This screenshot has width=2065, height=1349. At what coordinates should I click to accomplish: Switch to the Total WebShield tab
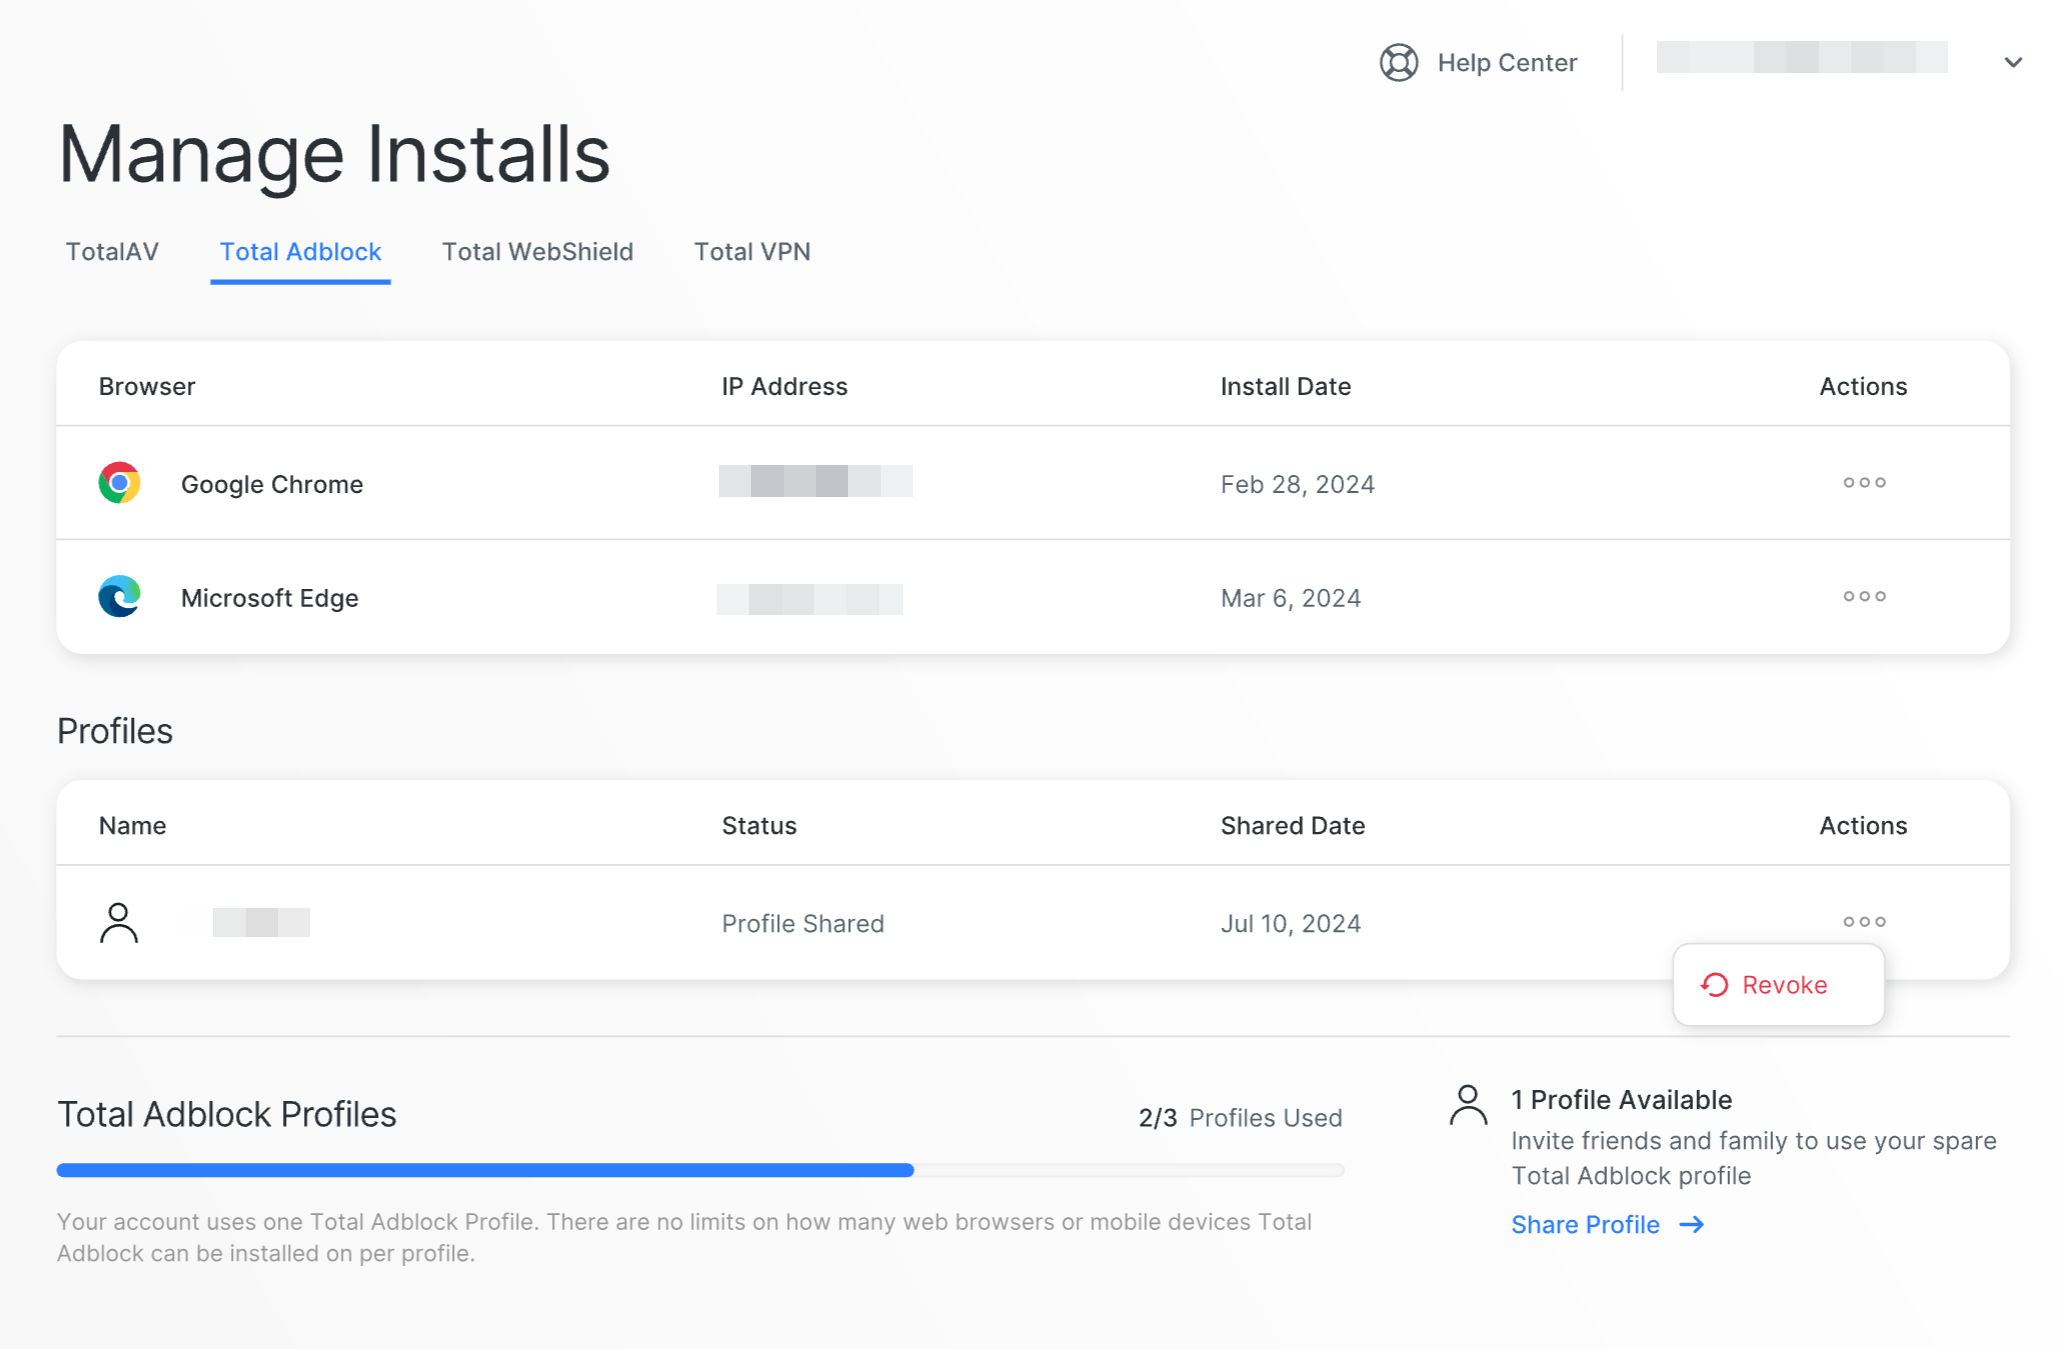[537, 251]
